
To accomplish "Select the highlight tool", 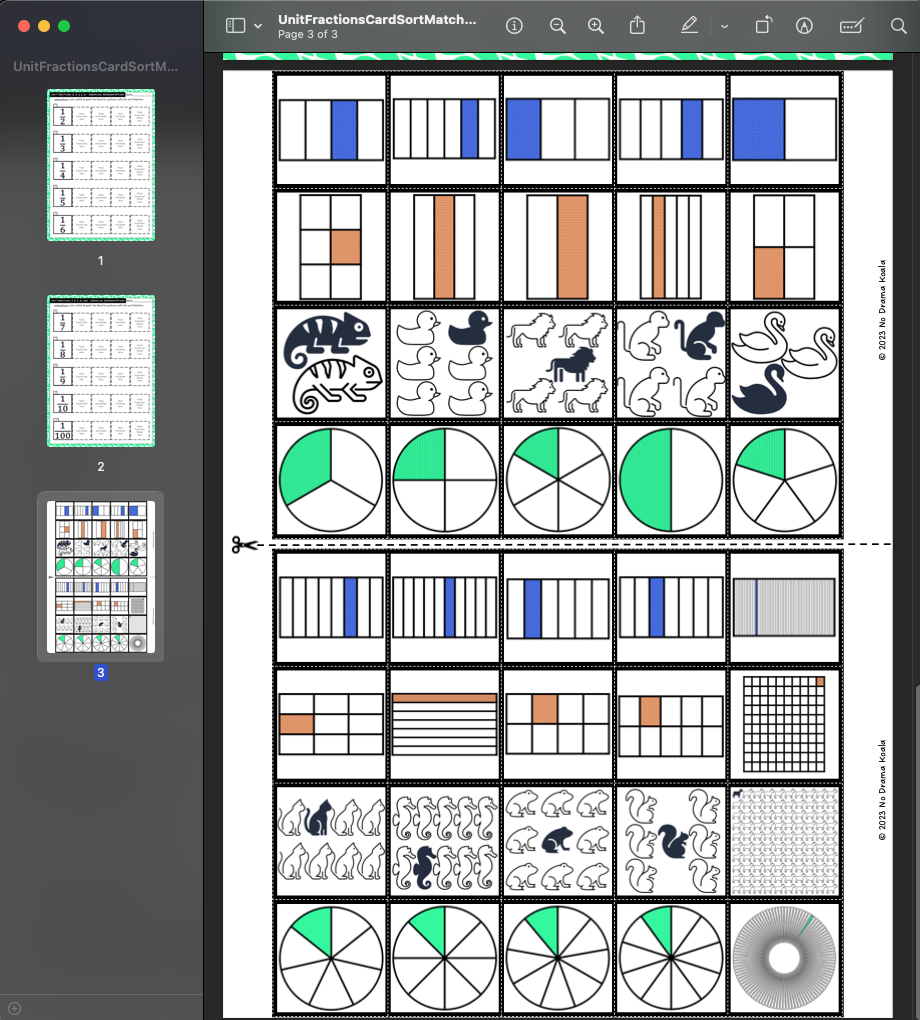I will click(804, 26).
